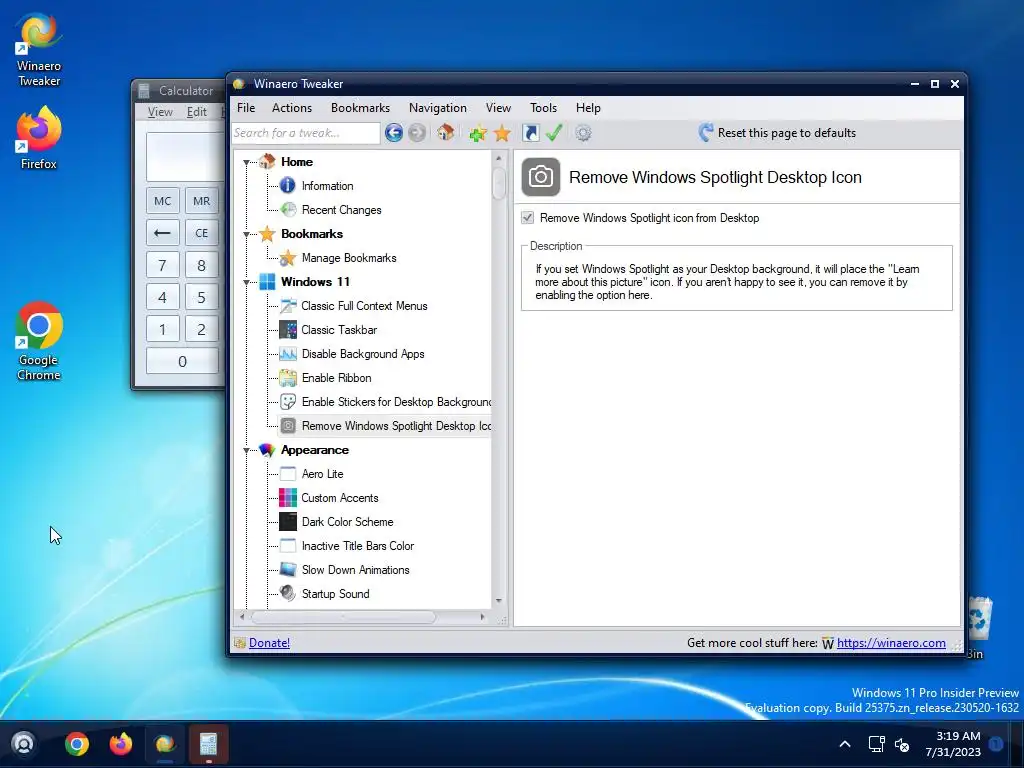Click the Enable Ribbon tree icon
Image resolution: width=1024 pixels, height=768 pixels.
tap(288, 377)
